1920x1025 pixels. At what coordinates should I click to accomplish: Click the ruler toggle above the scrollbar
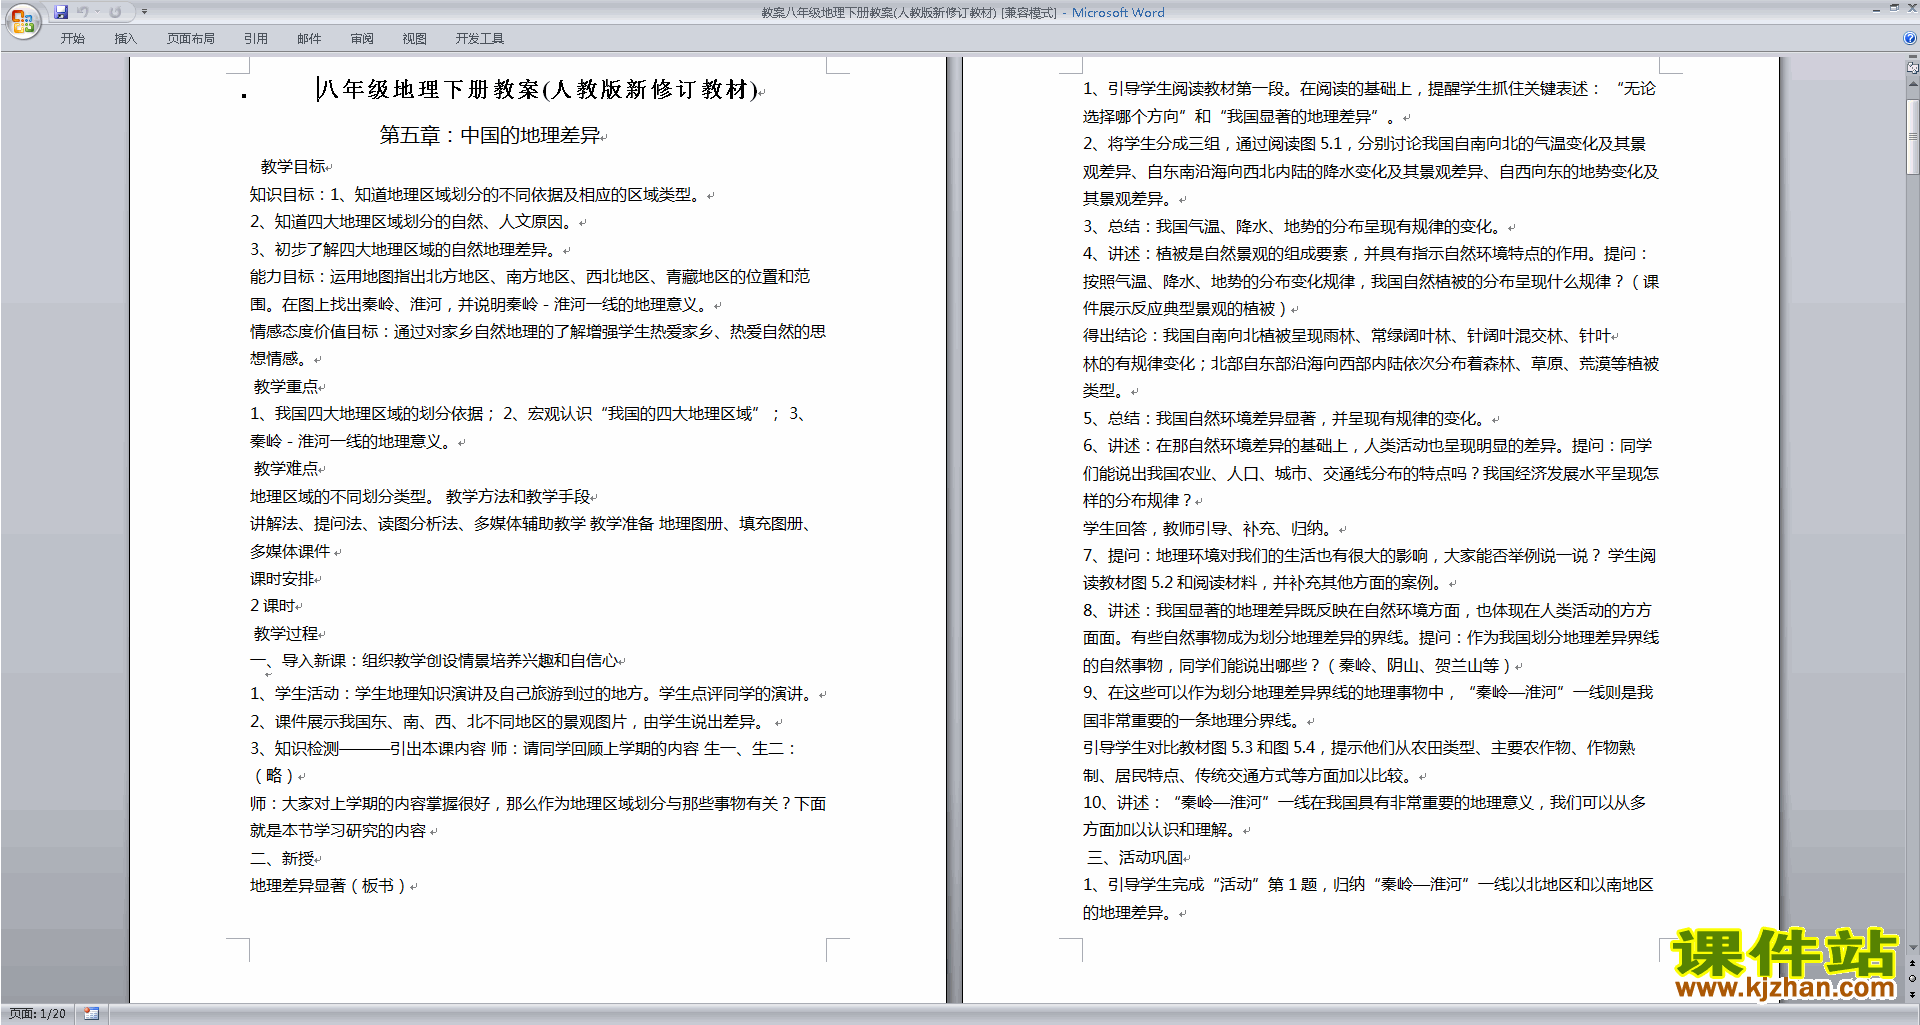1913,69
